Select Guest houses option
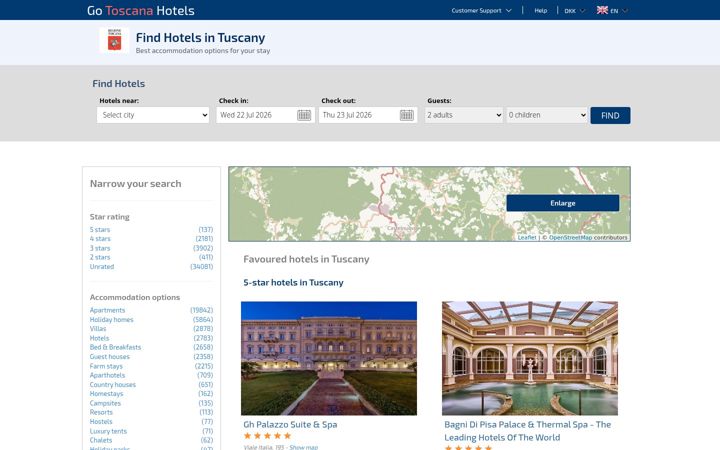 [x=110, y=357]
